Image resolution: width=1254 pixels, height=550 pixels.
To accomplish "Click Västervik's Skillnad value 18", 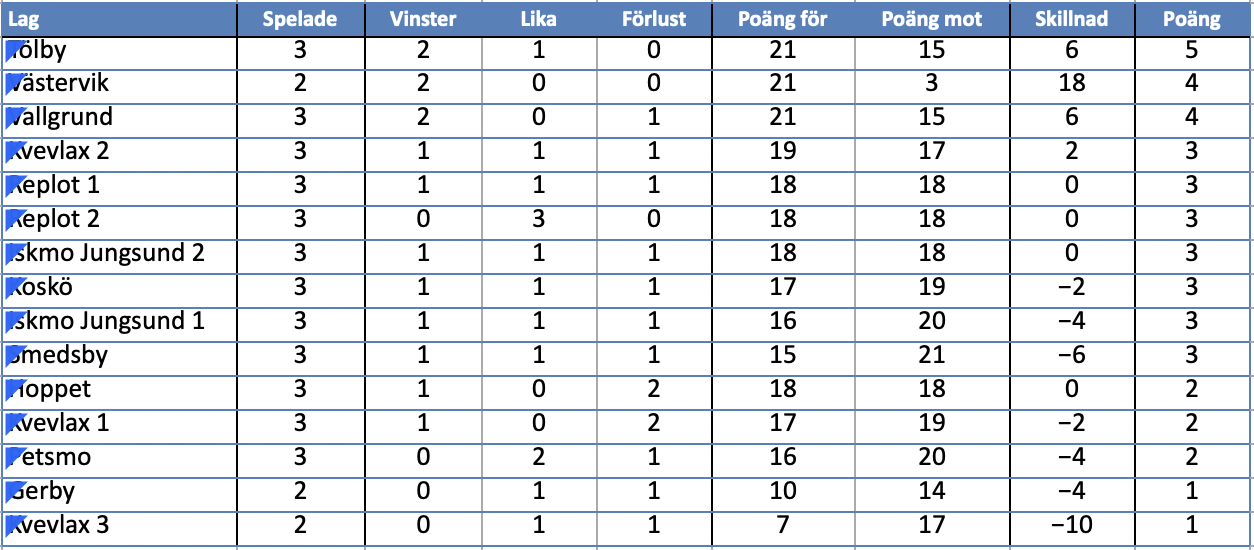I will (1071, 83).
